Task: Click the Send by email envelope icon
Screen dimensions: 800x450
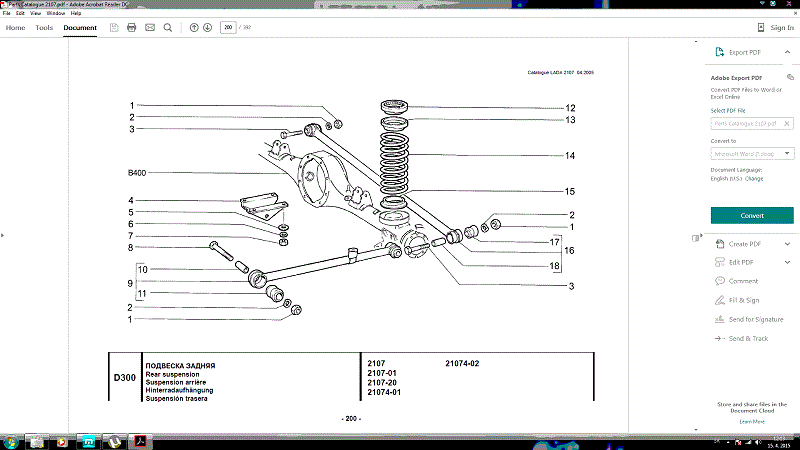Action: tap(149, 28)
